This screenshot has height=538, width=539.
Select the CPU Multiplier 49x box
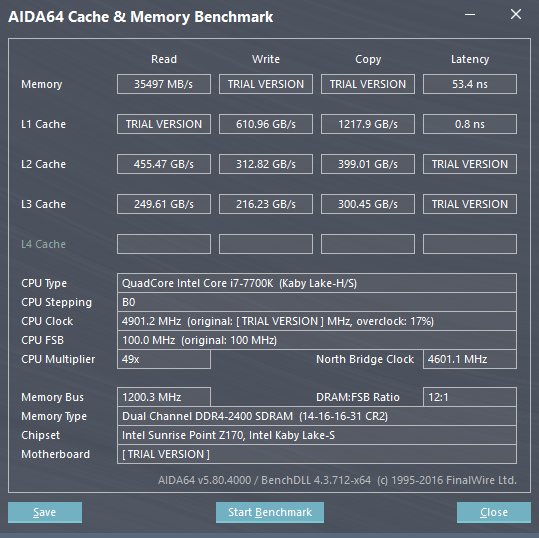click(x=164, y=359)
